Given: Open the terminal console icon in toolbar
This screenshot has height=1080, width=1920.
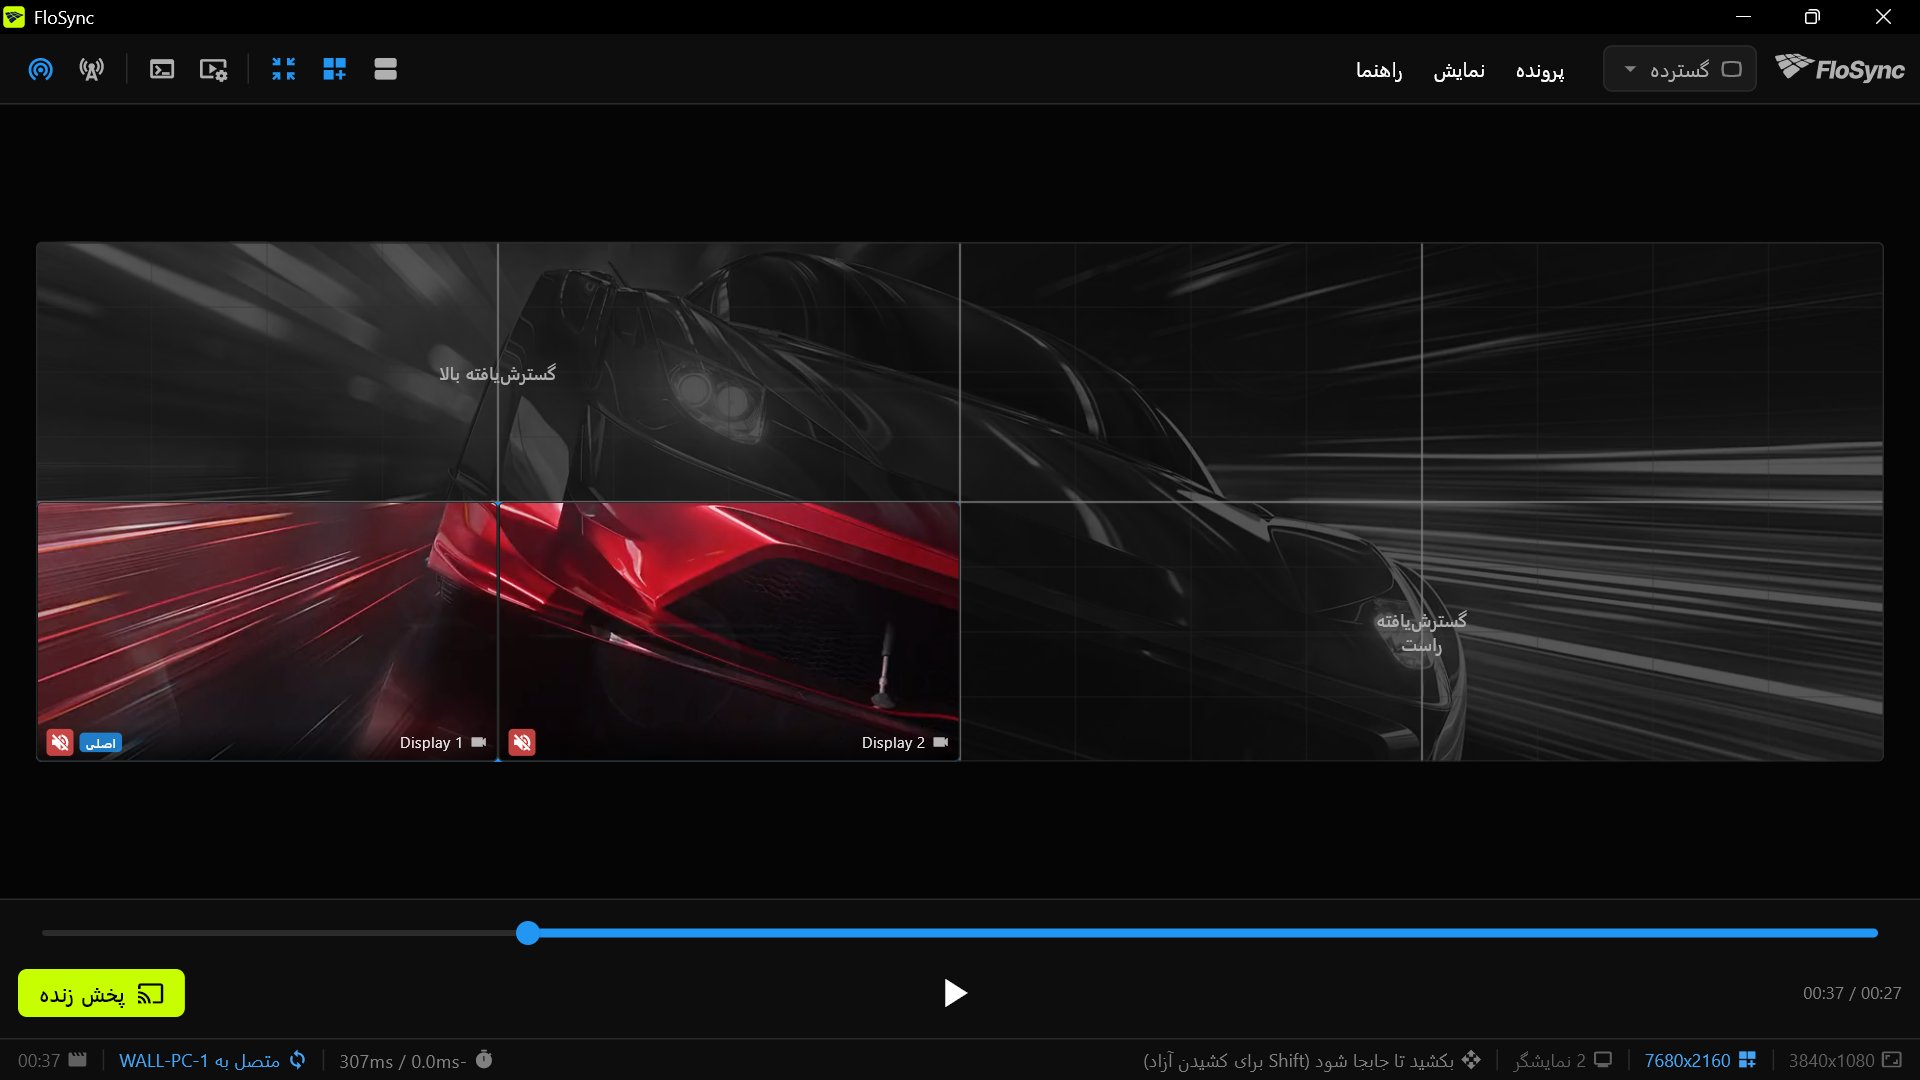Looking at the screenshot, I should [162, 69].
